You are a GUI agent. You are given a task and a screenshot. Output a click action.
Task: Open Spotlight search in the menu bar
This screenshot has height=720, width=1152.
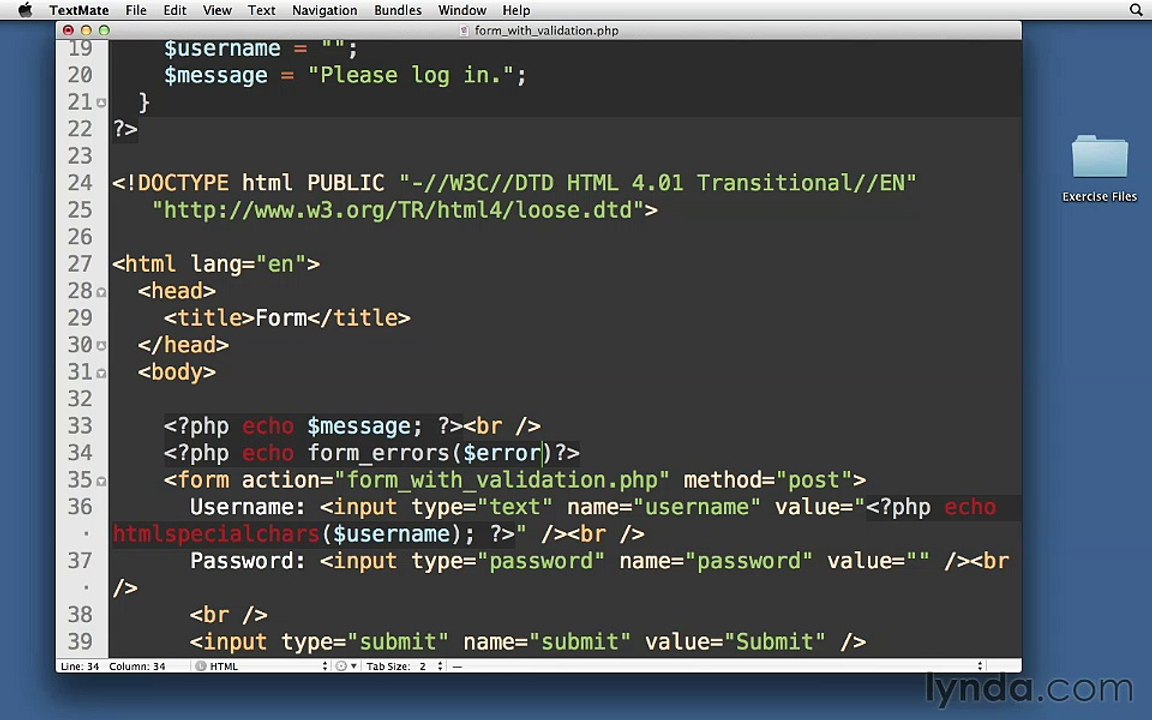click(1136, 10)
